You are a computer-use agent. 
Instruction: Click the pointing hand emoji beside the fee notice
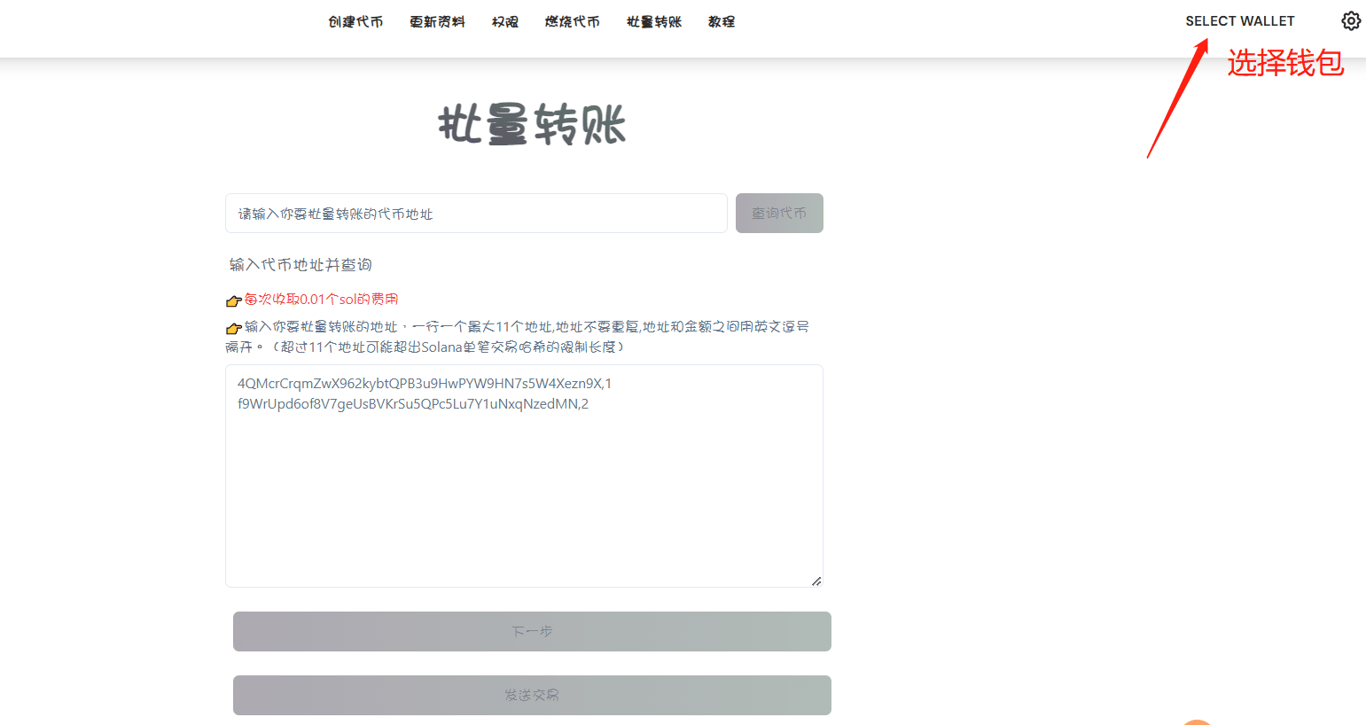[x=234, y=300]
